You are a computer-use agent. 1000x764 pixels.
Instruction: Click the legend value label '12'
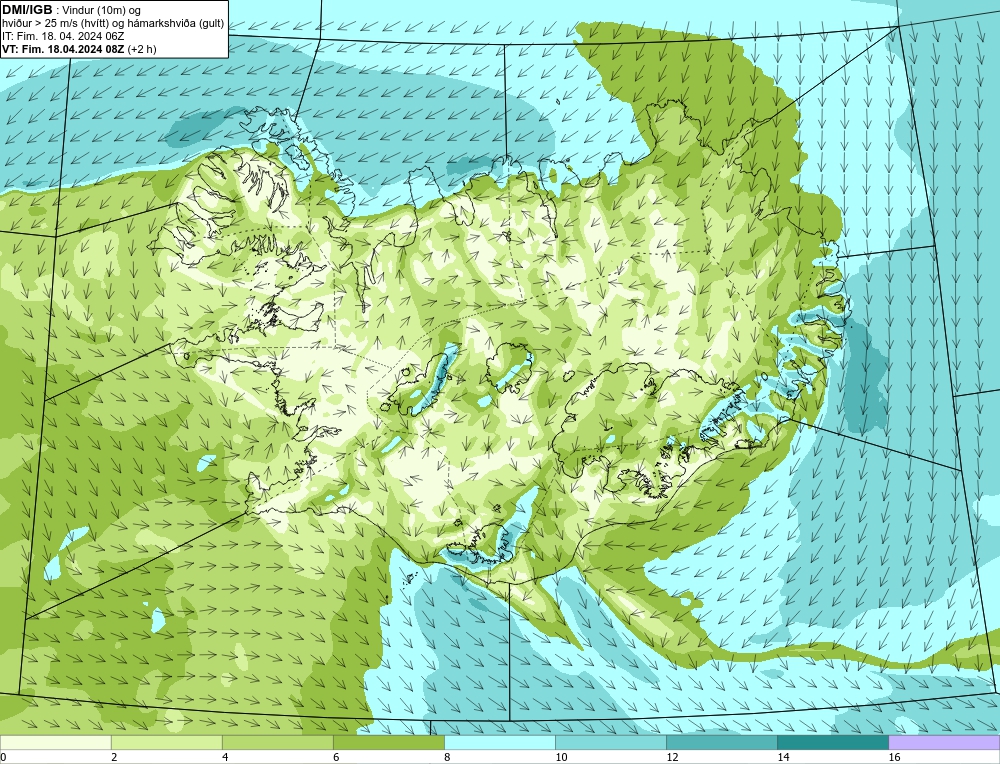[x=672, y=757]
